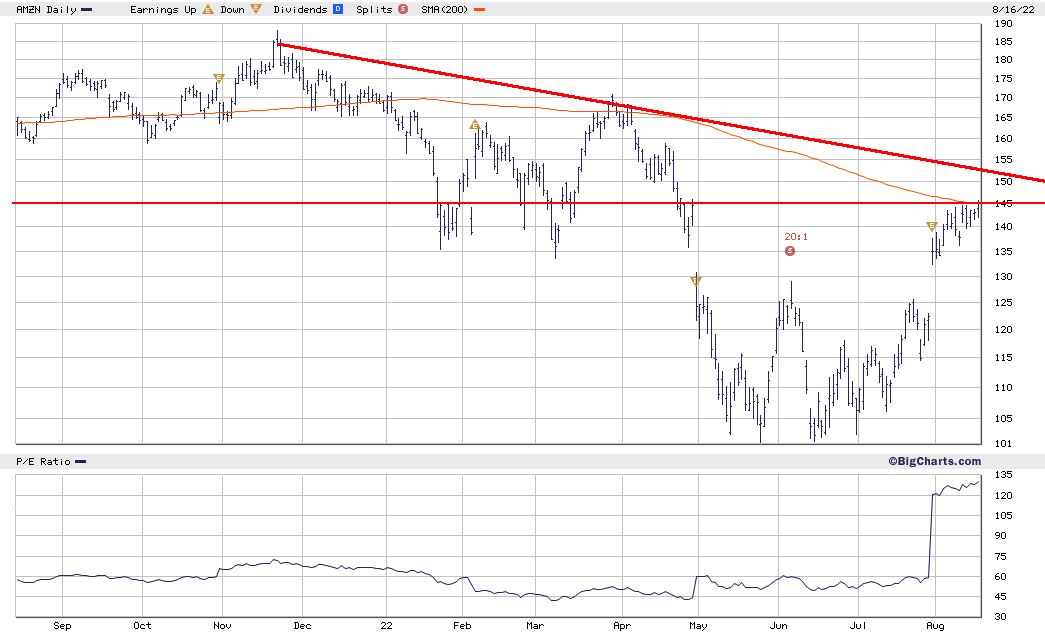This screenshot has height=635, width=1045.
Task: Click the red Splits S legend icon
Action: [x=403, y=9]
